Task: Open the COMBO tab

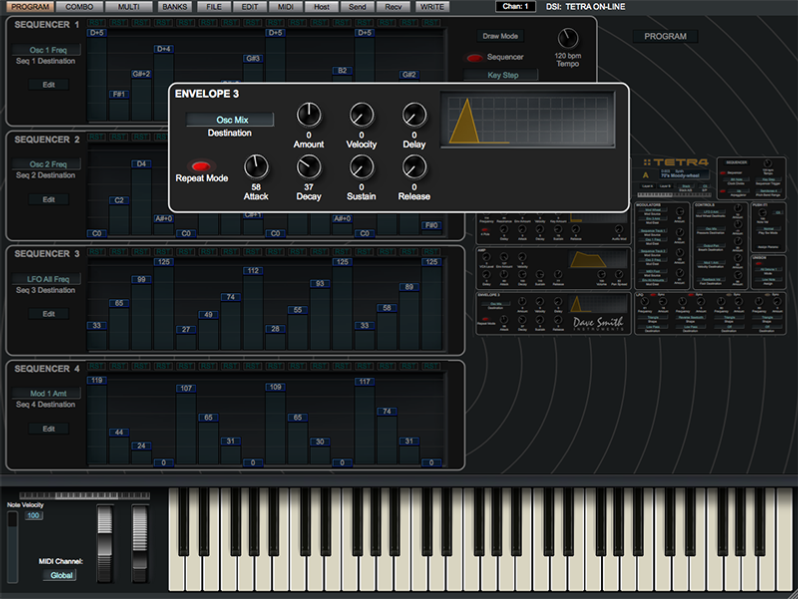Action: click(x=79, y=6)
